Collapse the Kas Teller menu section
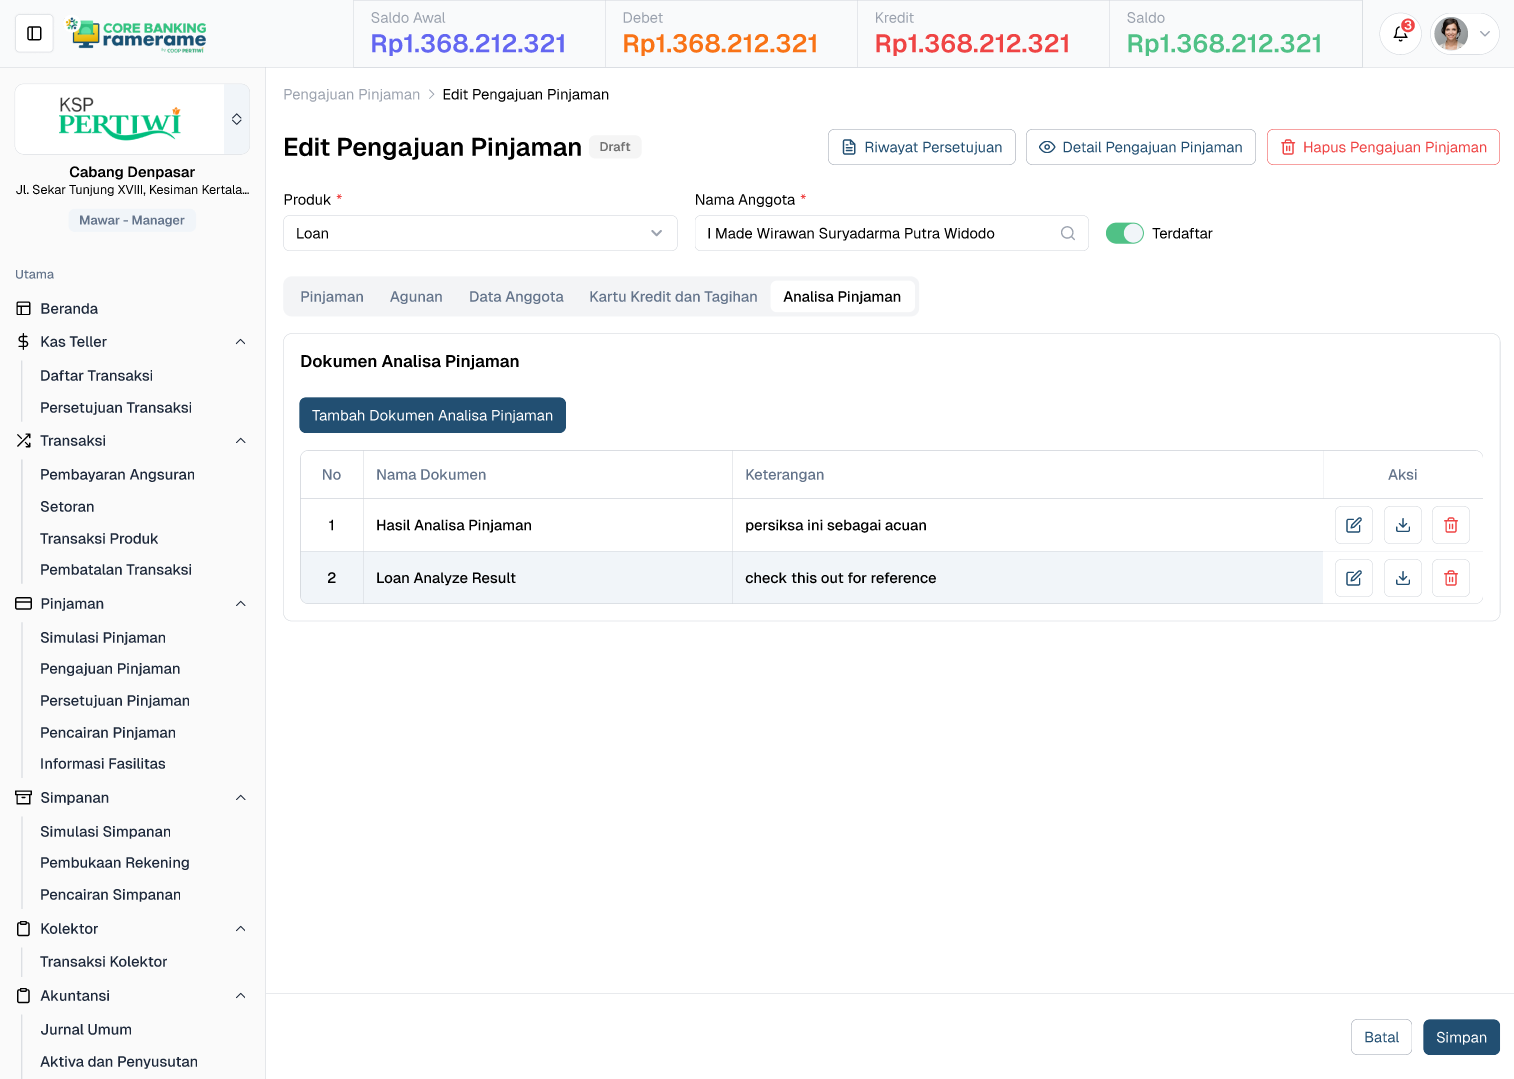 click(240, 342)
